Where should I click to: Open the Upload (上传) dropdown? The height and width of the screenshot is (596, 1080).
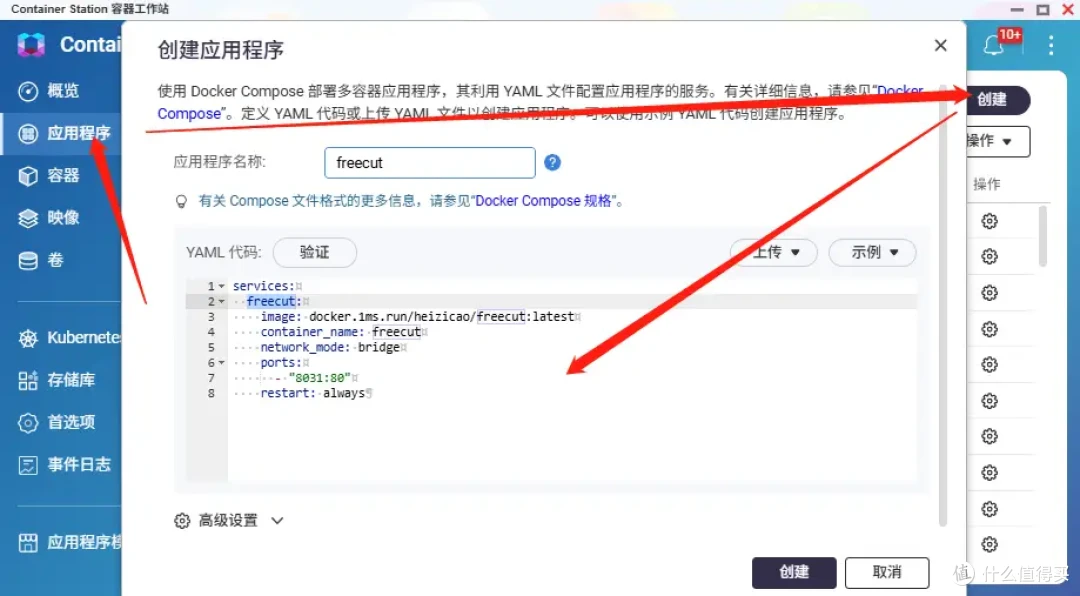tap(774, 252)
